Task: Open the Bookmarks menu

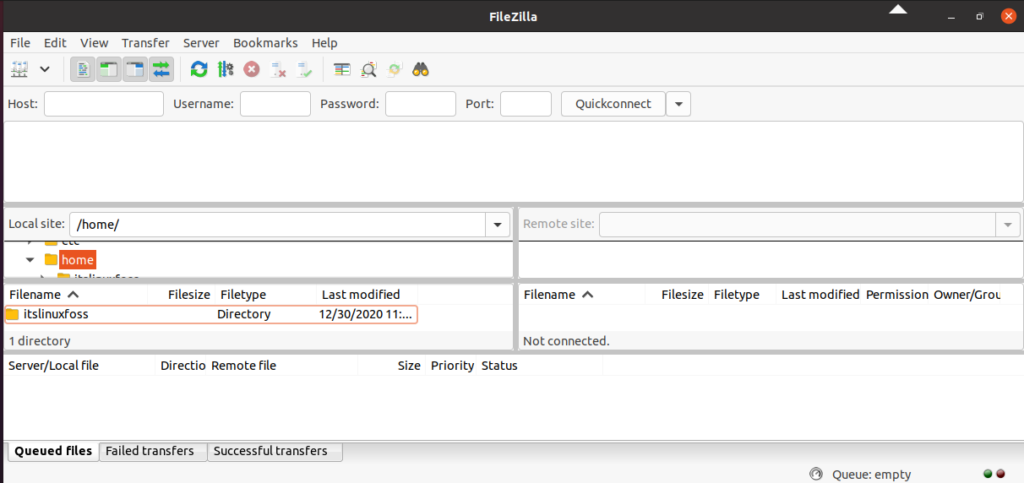Action: [265, 43]
